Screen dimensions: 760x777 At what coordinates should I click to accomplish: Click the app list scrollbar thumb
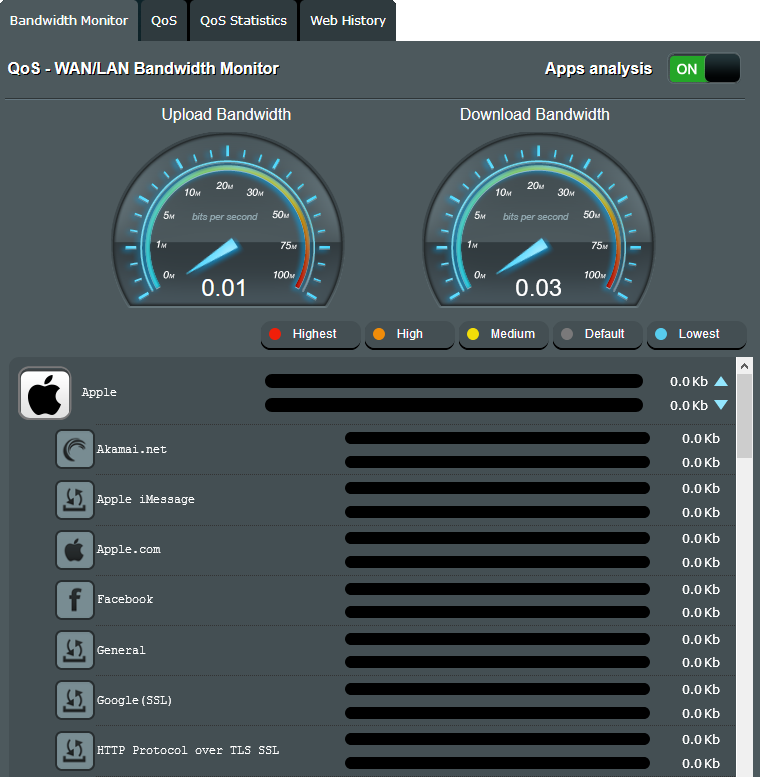(x=744, y=416)
